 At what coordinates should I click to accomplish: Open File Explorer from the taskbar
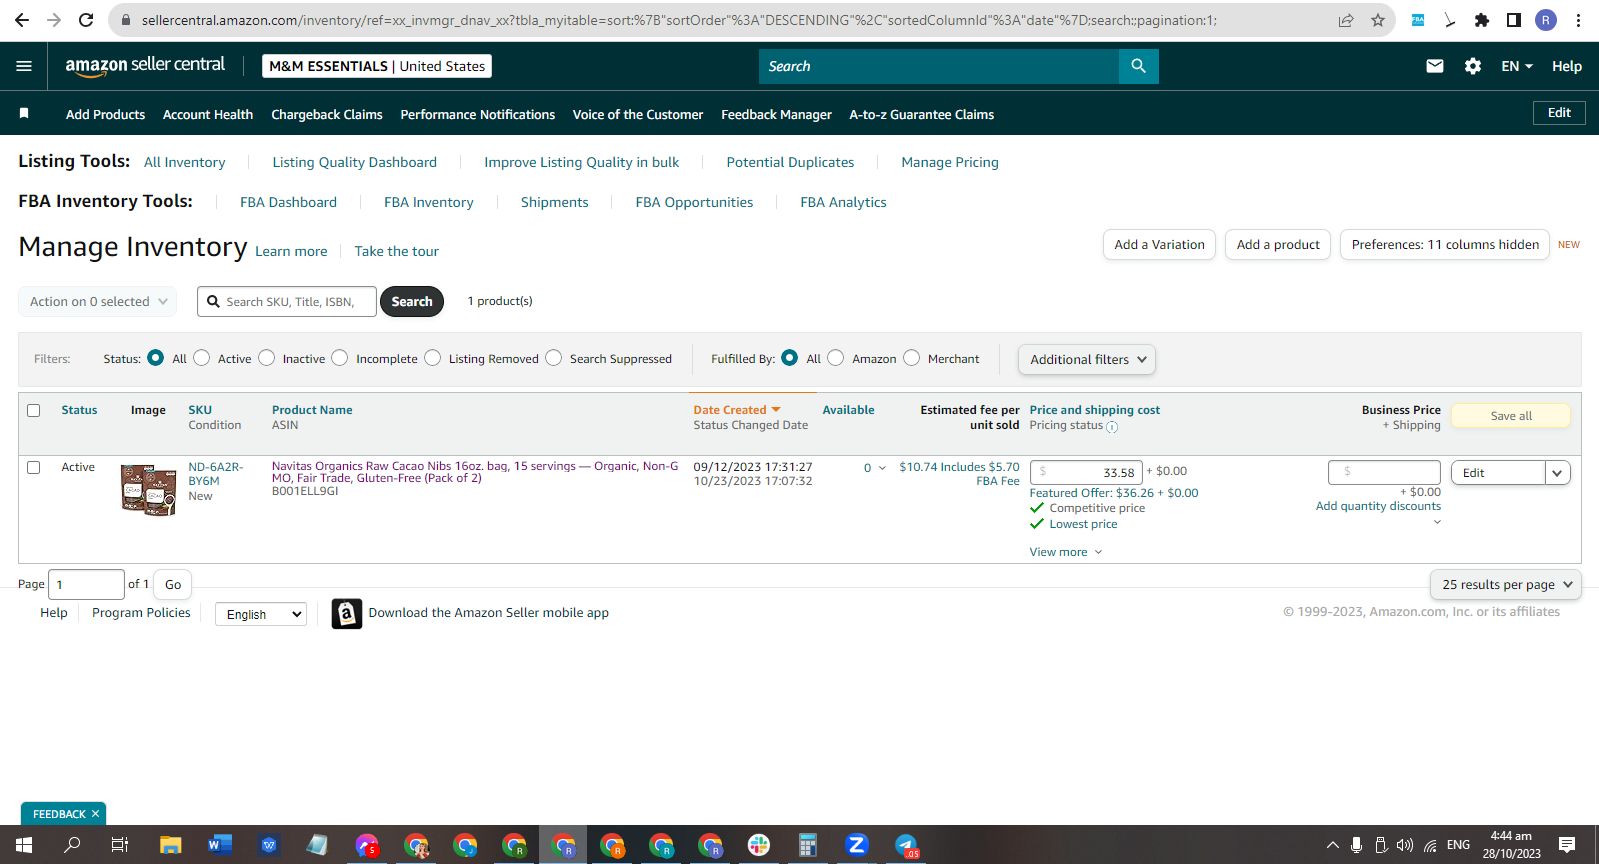(170, 845)
